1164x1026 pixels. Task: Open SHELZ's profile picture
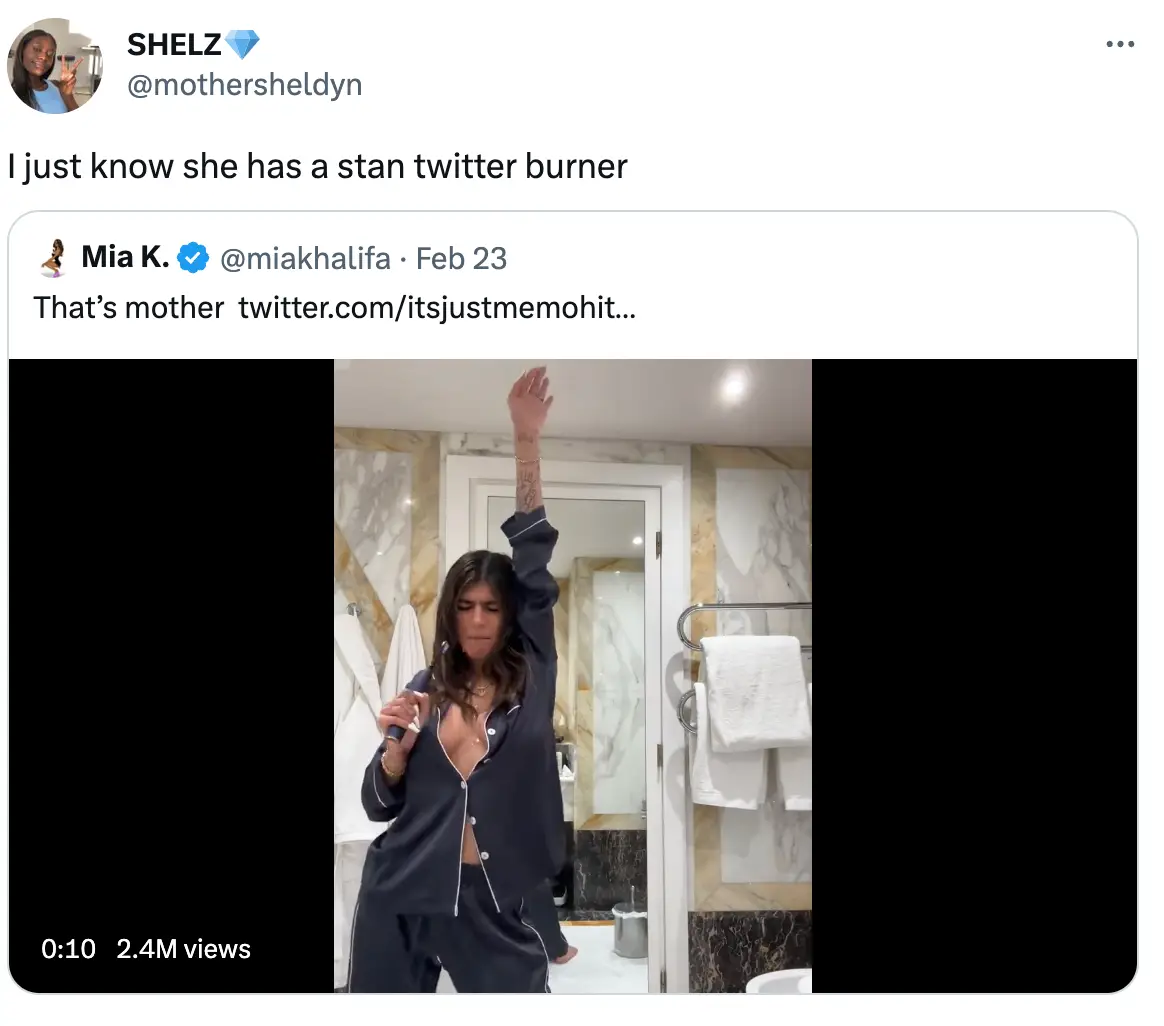pyautogui.click(x=54, y=65)
